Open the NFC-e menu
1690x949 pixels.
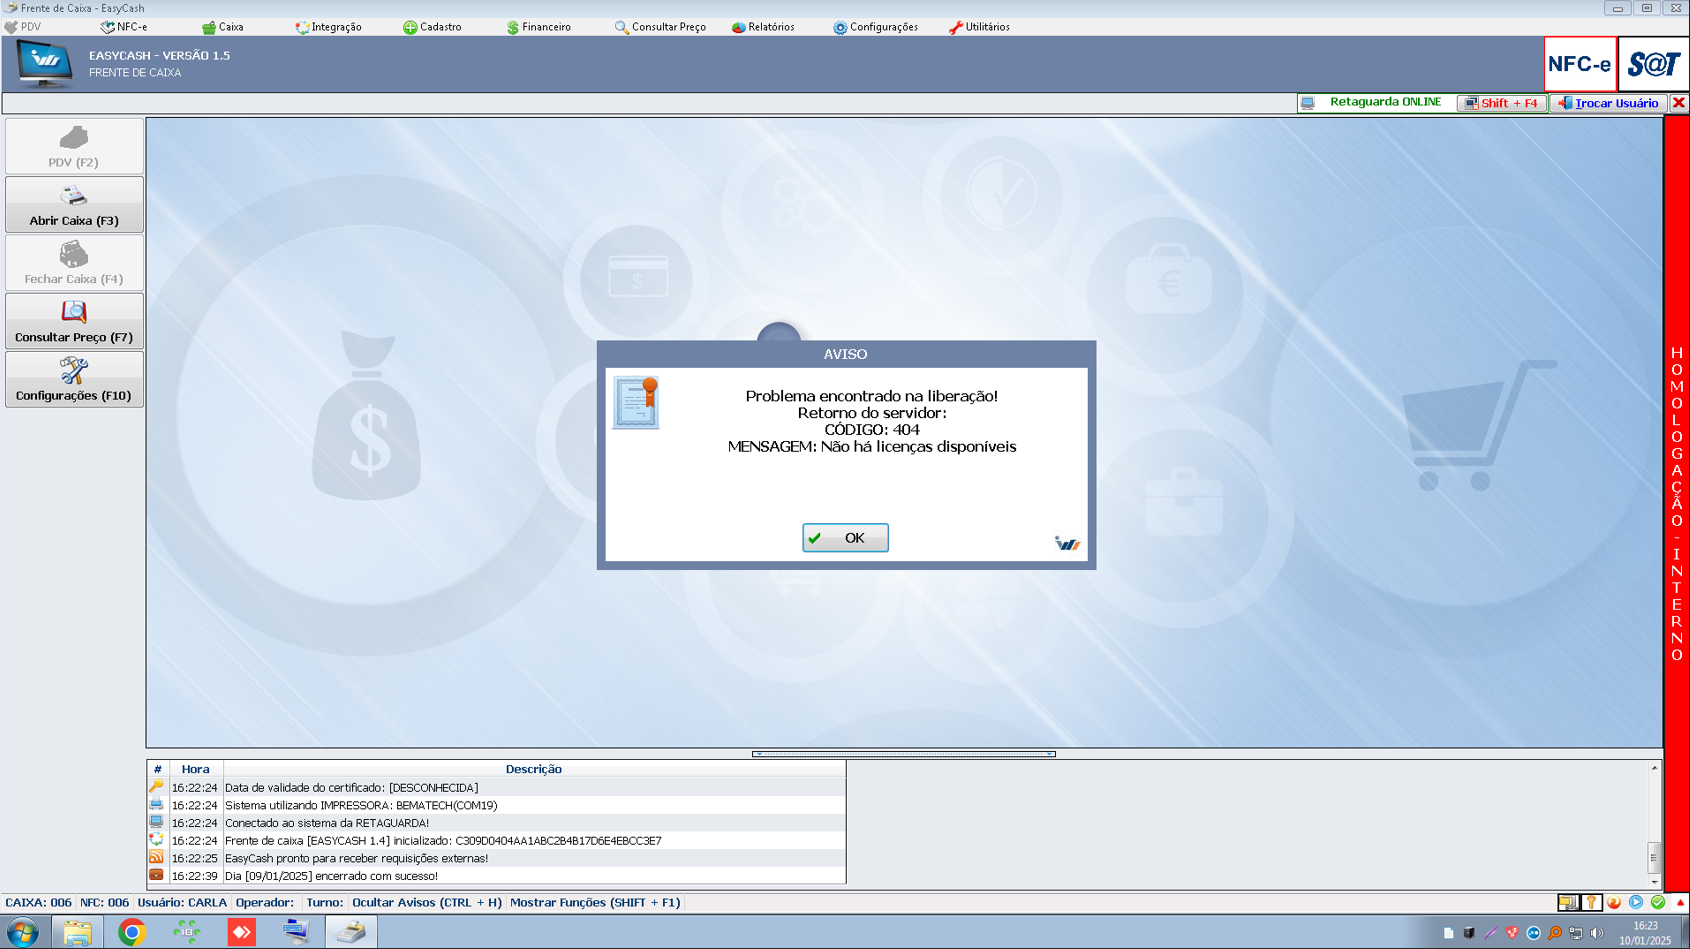point(124,27)
